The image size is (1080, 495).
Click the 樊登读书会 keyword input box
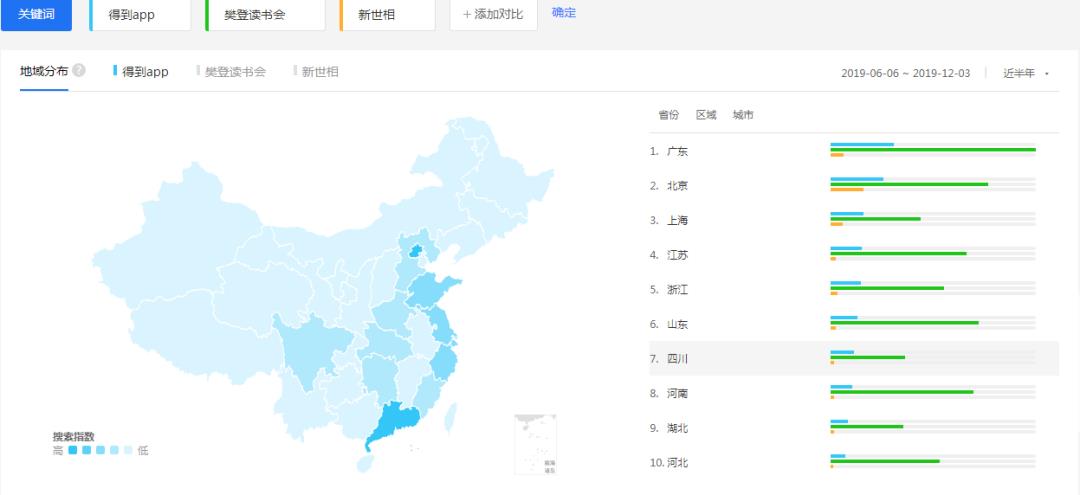click(x=266, y=15)
